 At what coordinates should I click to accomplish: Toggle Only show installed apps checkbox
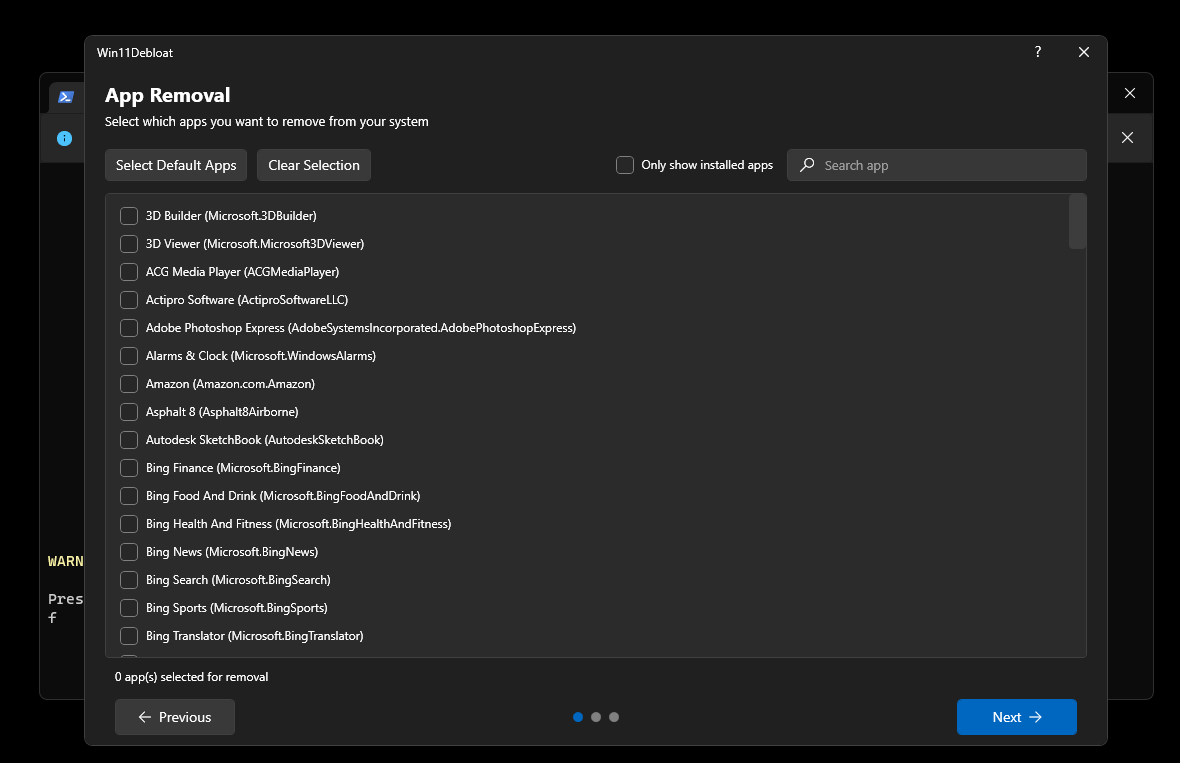pos(625,165)
